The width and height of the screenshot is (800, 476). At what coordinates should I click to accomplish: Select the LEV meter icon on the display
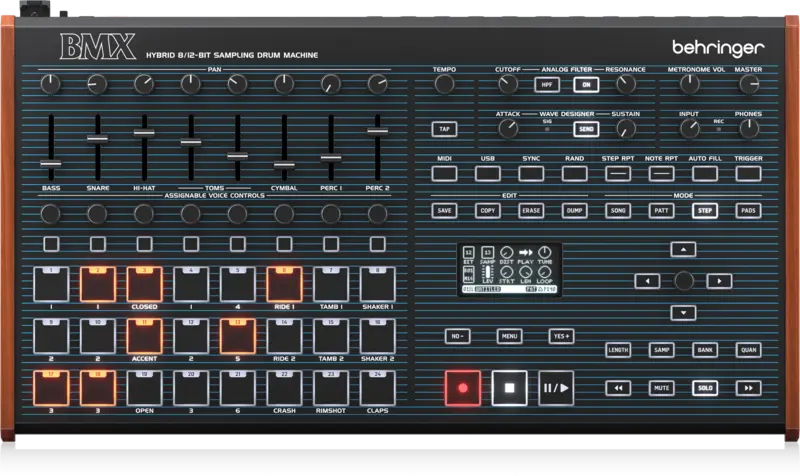[x=488, y=272]
